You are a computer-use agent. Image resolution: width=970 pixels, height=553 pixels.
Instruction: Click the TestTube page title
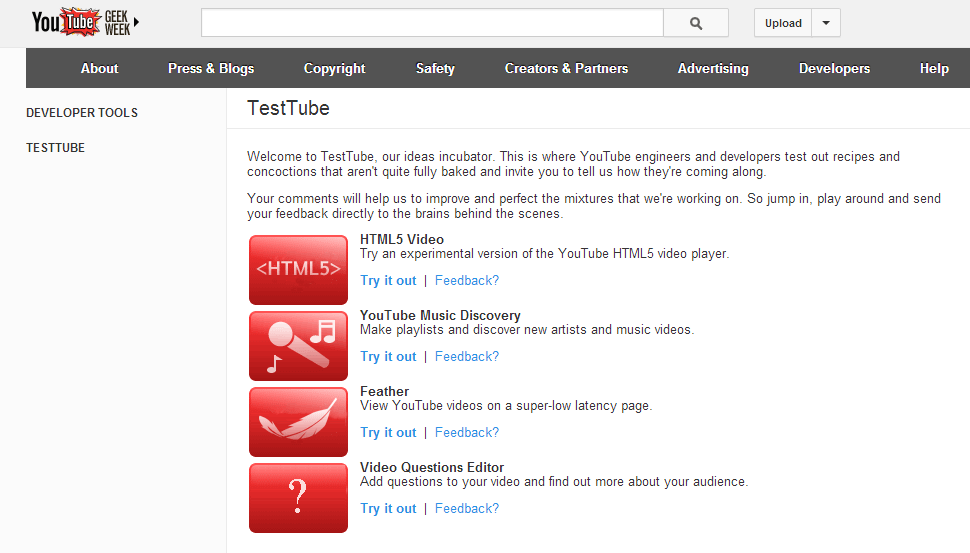288,108
